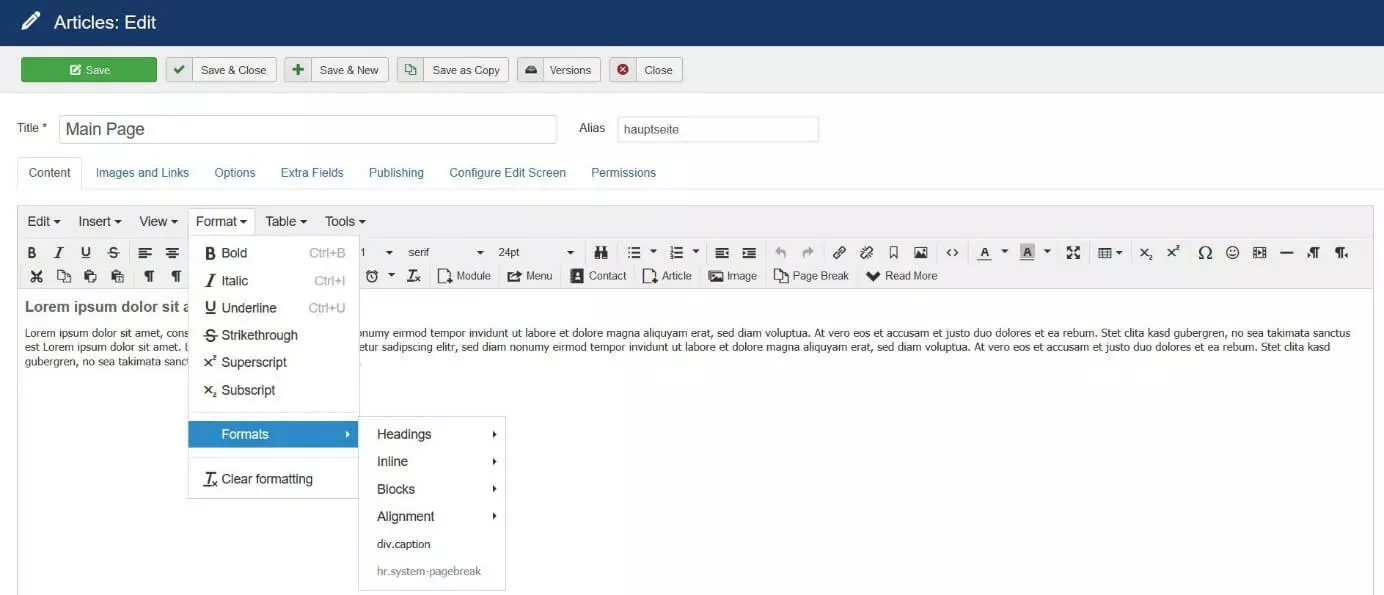The image size is (1384, 595).
Task: Open the font size 24pt dropdown
Action: point(536,253)
